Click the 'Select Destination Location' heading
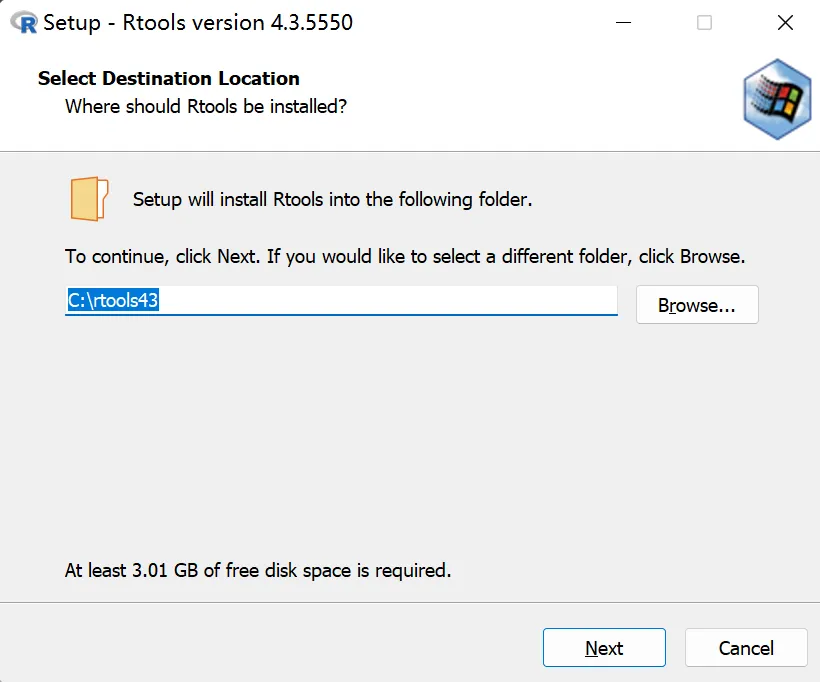This screenshot has height=682, width=820. pos(169,78)
